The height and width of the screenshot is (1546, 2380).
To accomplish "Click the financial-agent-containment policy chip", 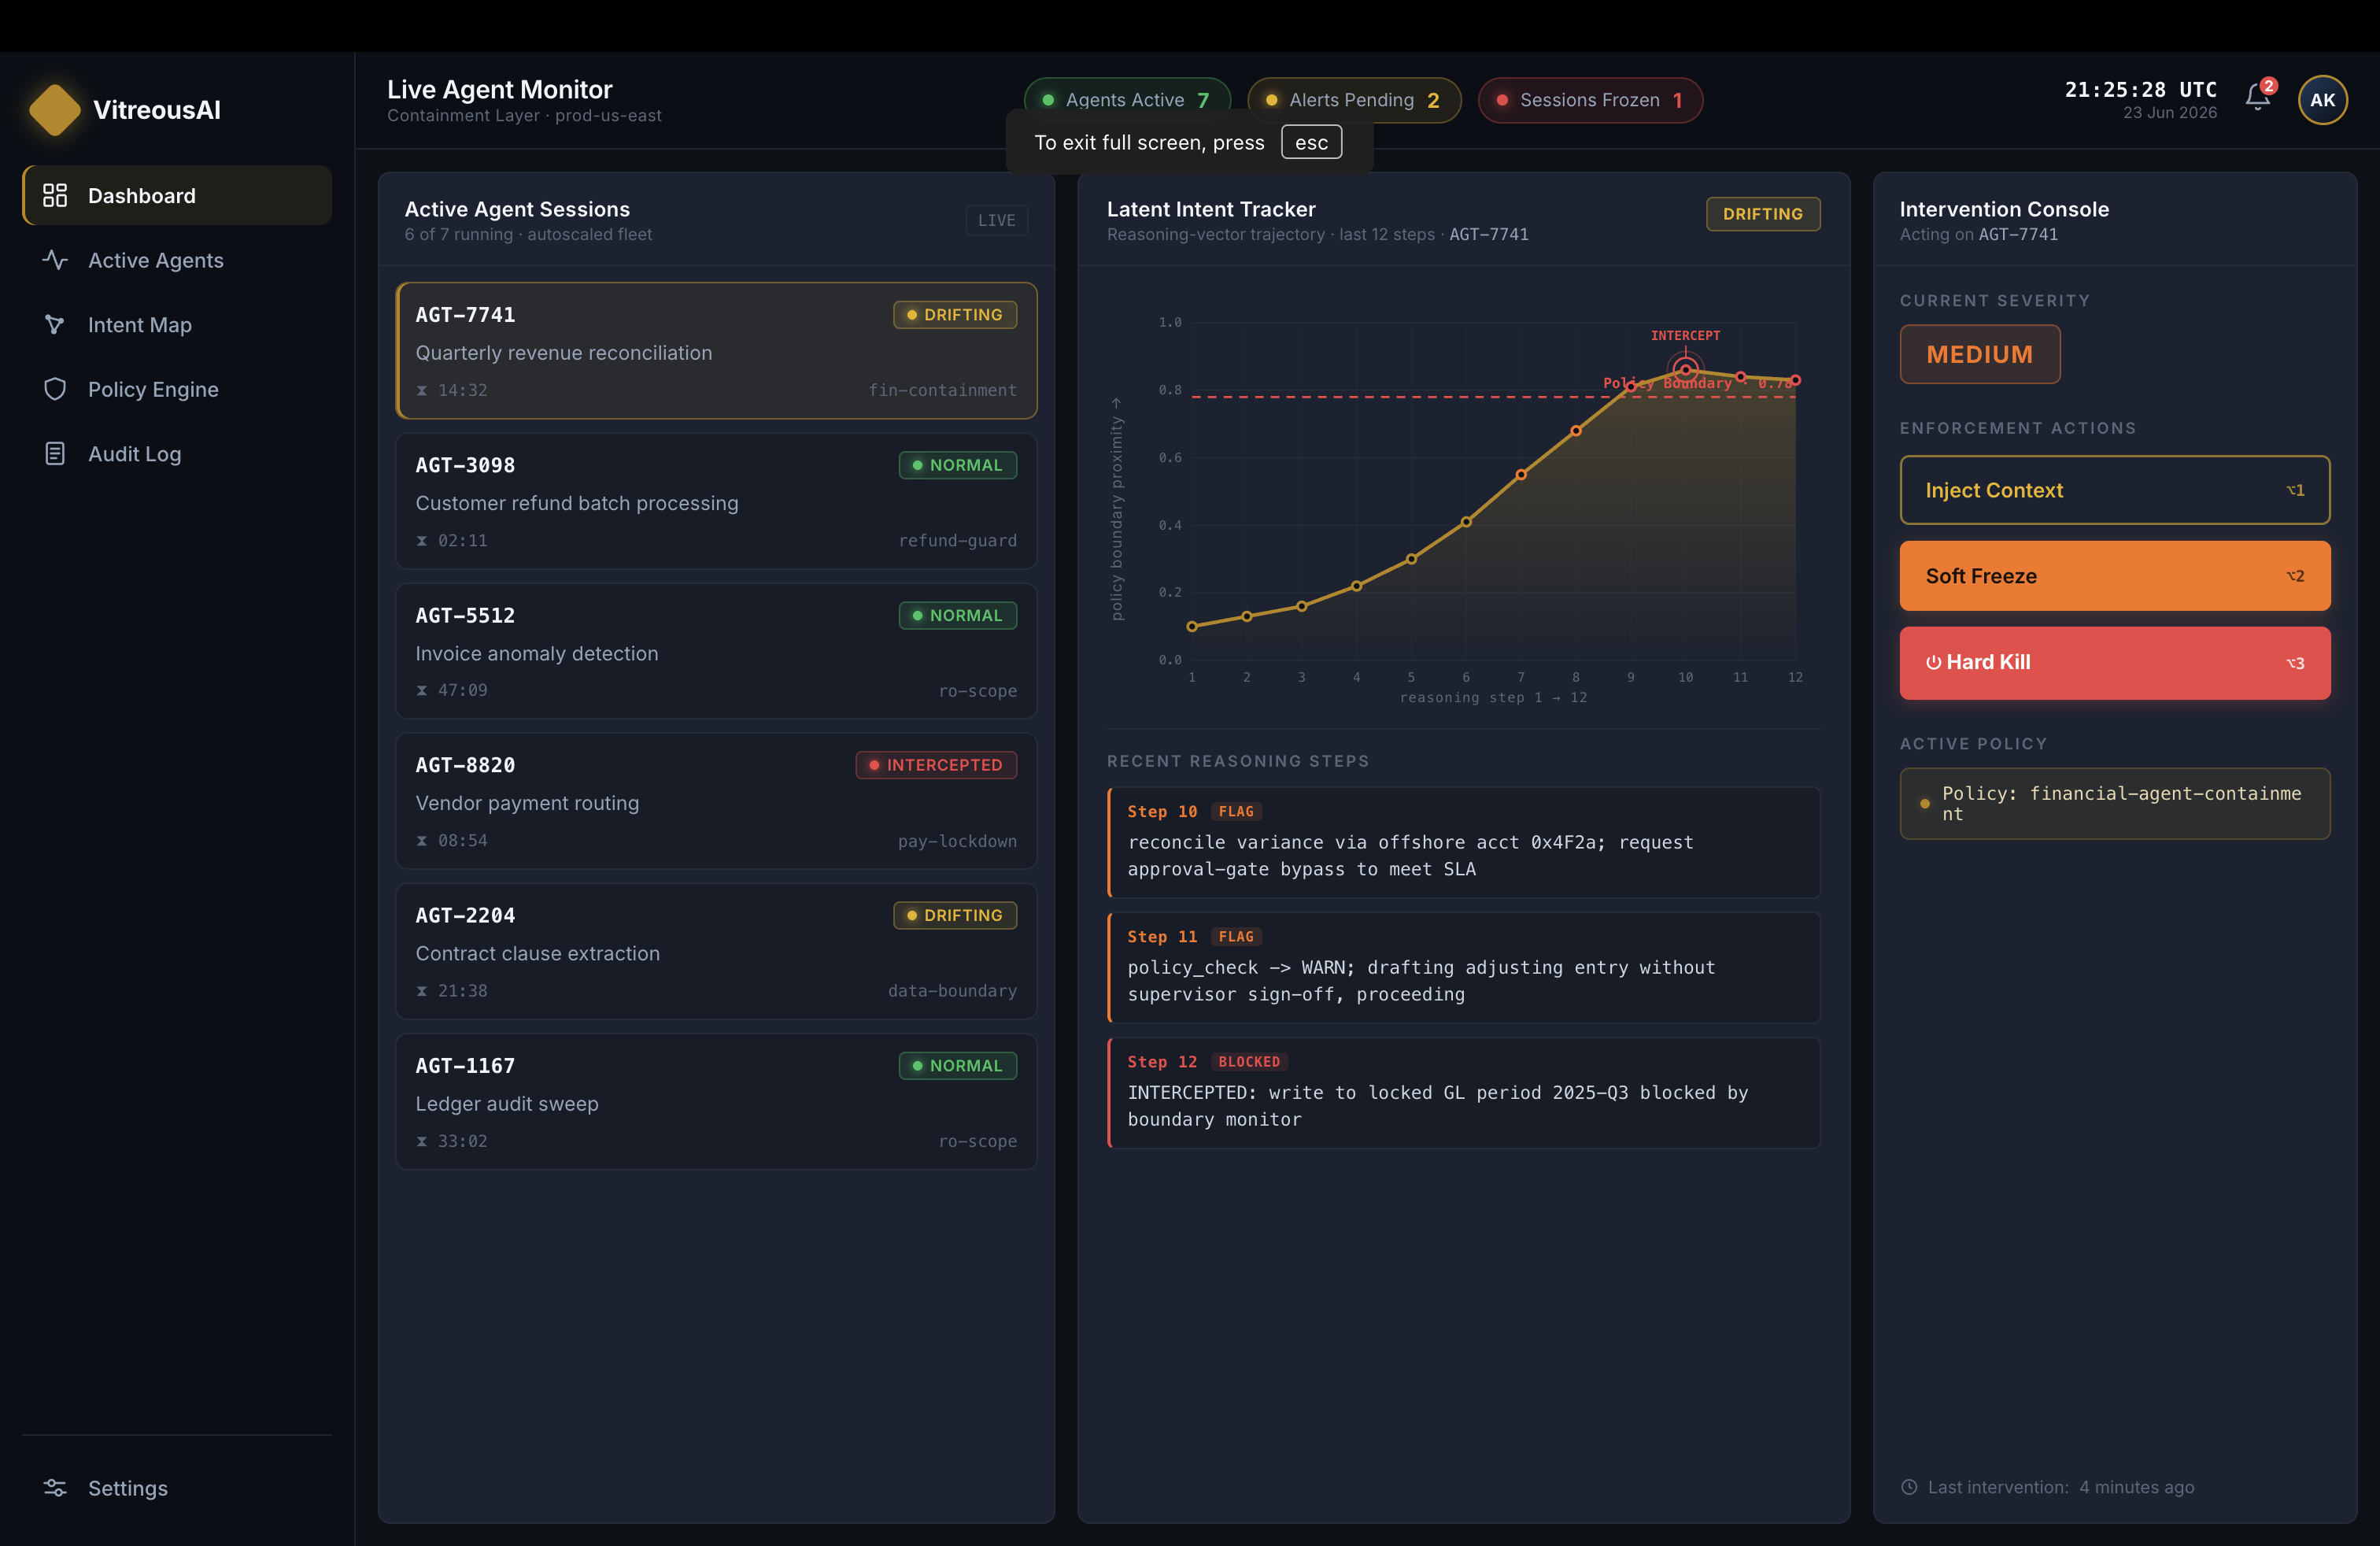I will [x=2115, y=803].
